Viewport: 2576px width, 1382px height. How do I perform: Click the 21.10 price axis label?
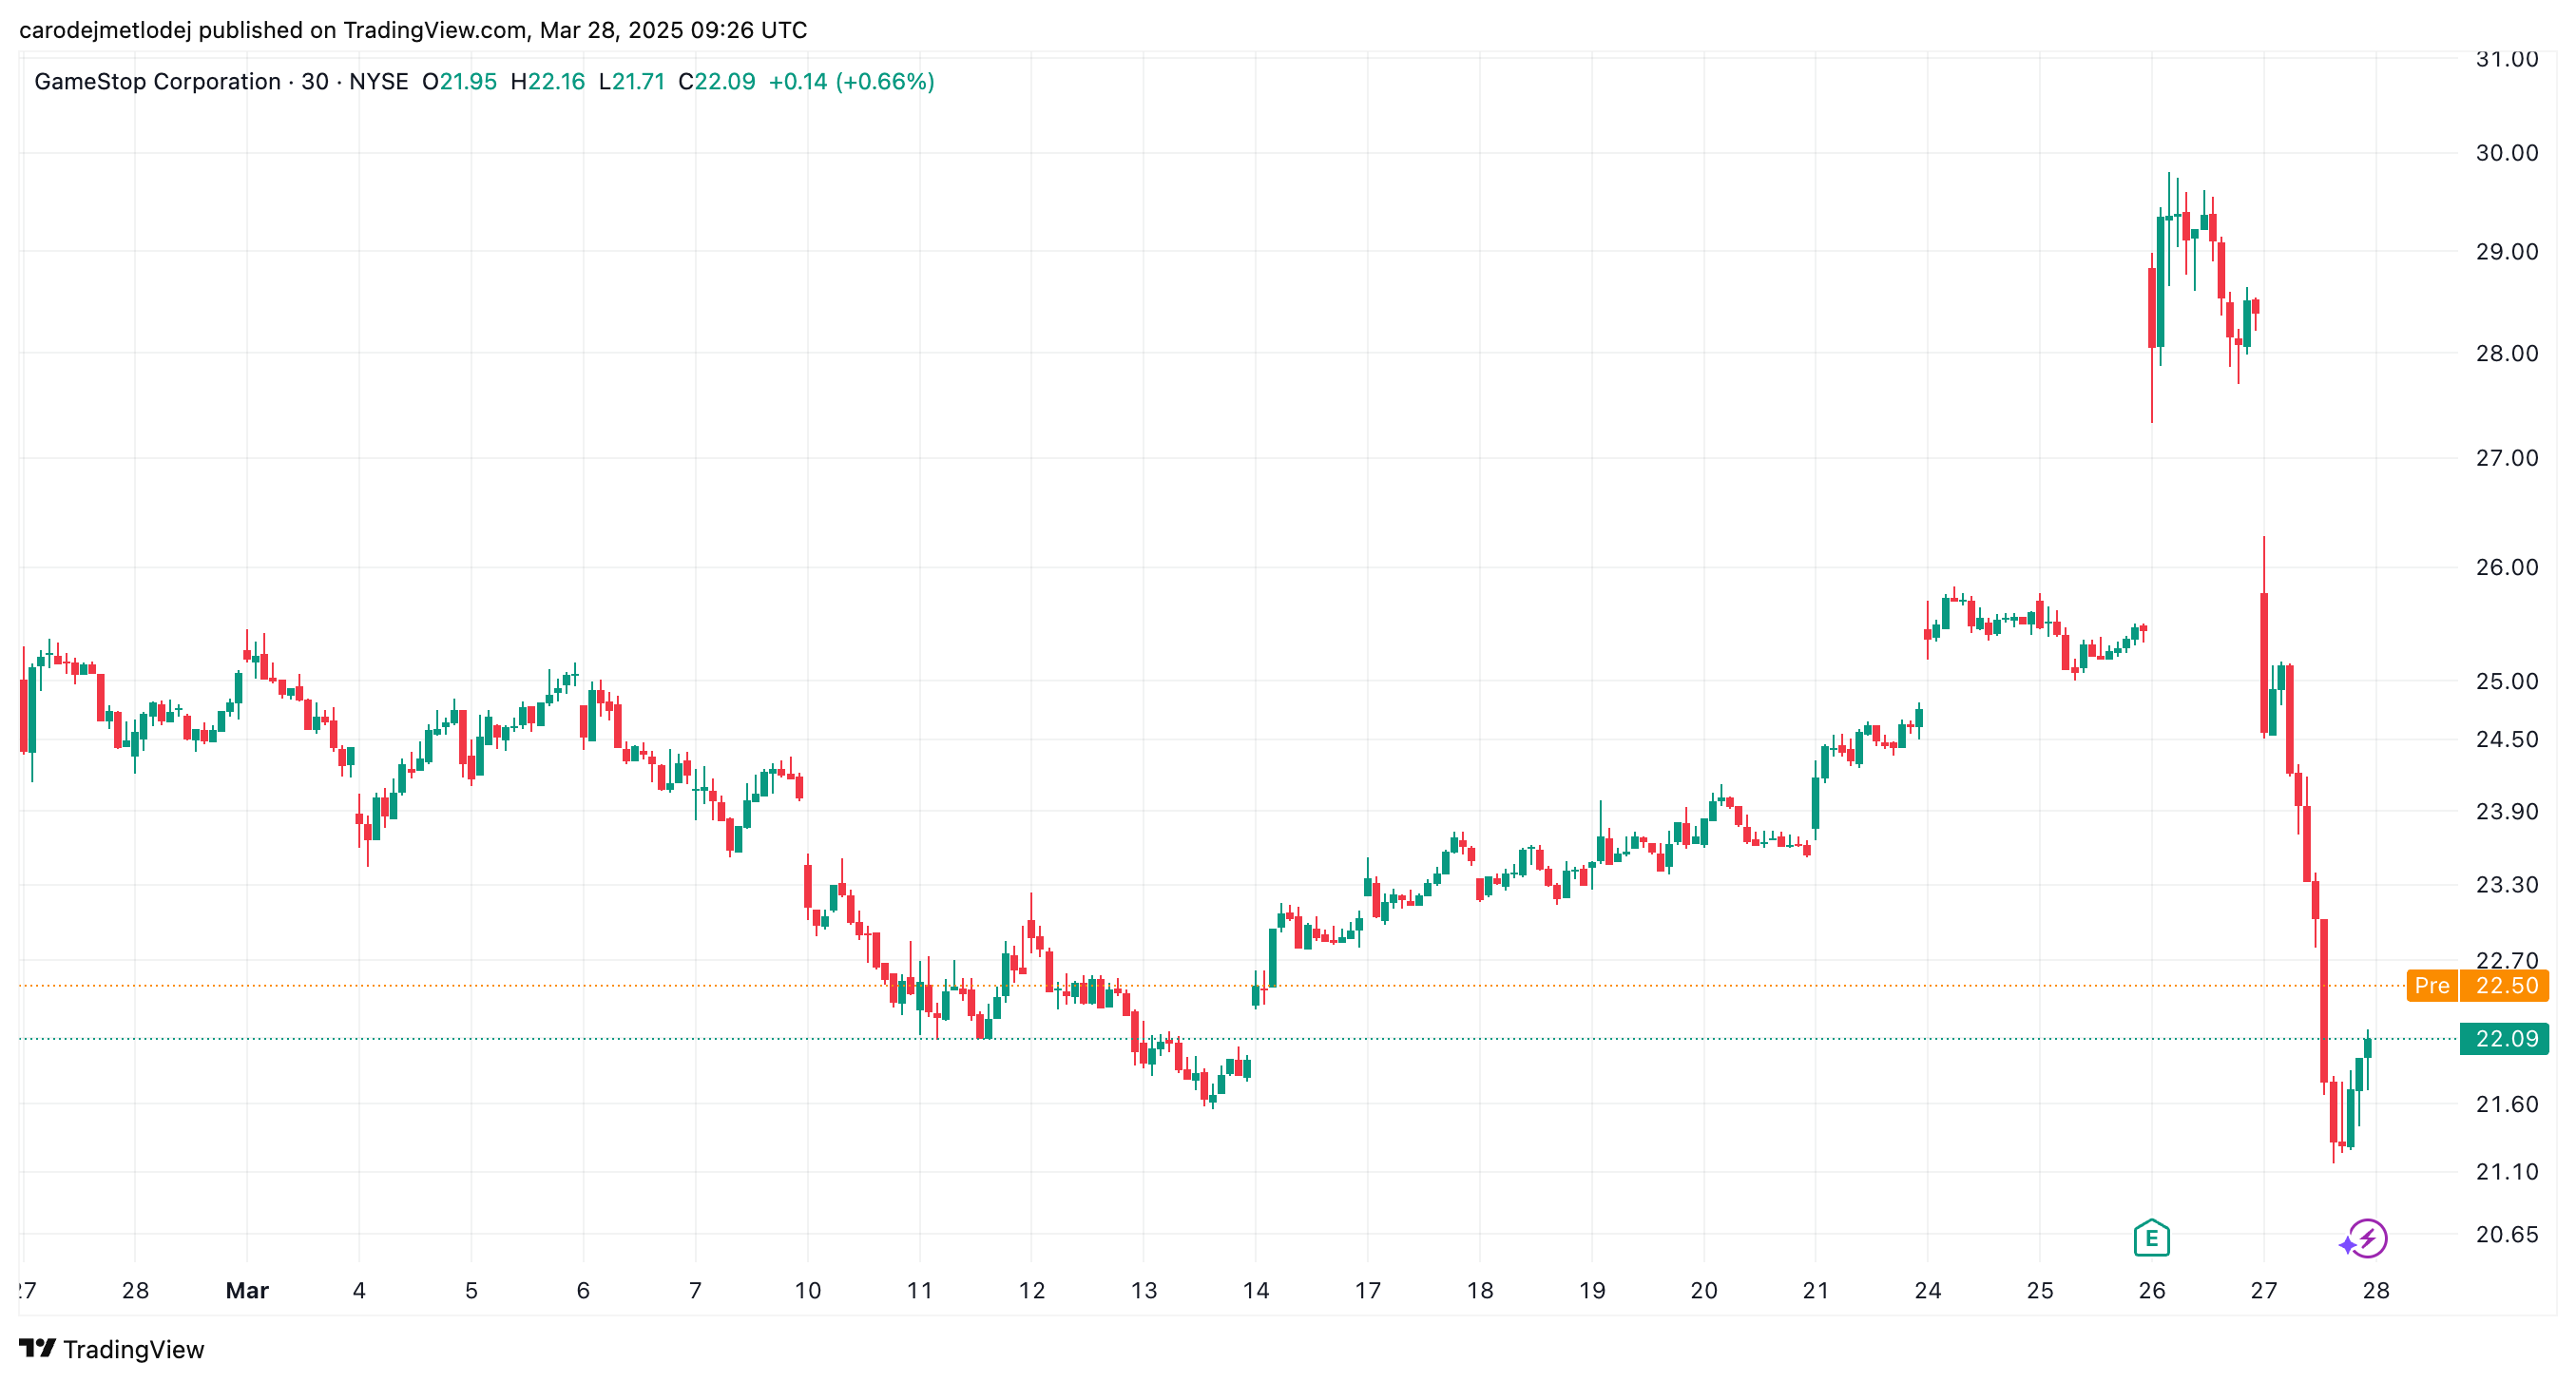(2506, 1171)
